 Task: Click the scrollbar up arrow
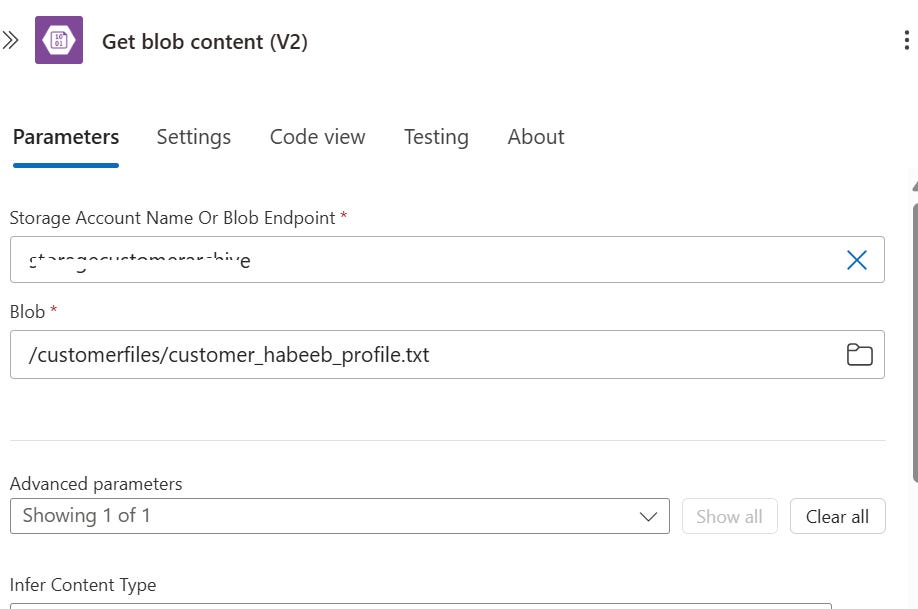914,187
